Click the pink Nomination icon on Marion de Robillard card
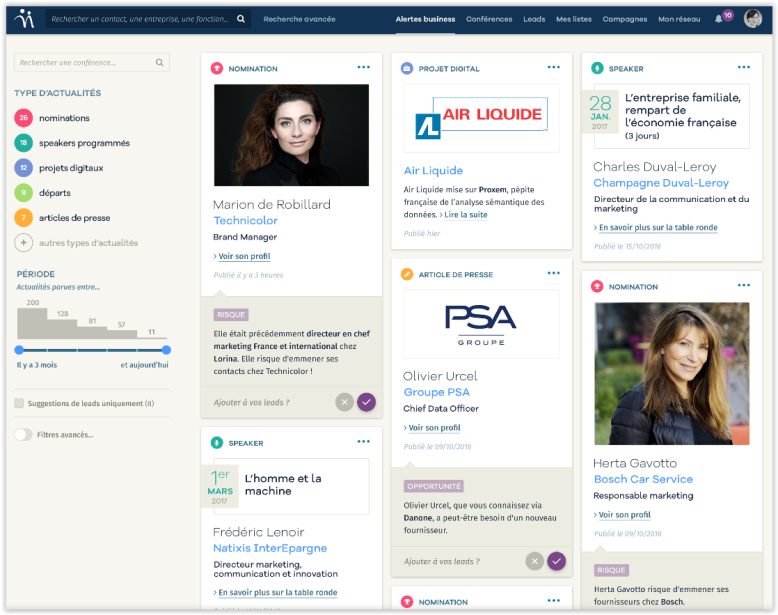 coord(217,68)
